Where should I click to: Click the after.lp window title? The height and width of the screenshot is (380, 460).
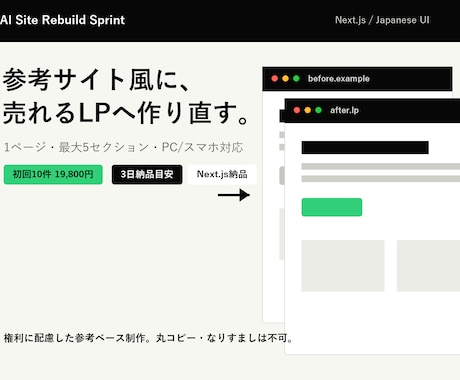(x=344, y=110)
